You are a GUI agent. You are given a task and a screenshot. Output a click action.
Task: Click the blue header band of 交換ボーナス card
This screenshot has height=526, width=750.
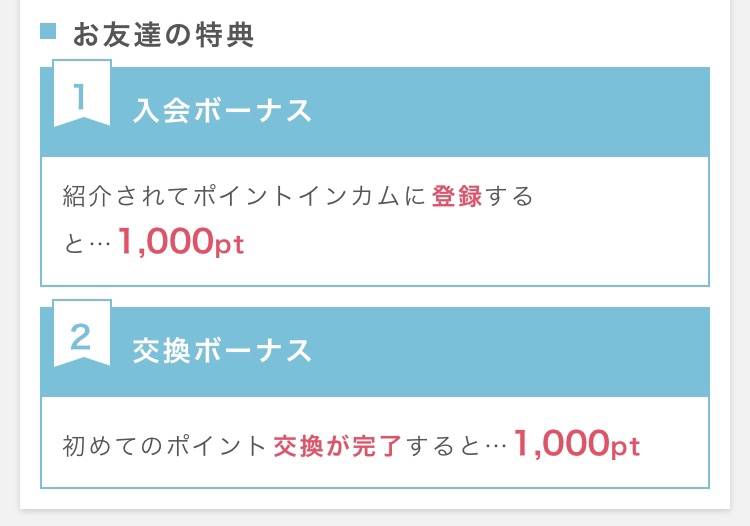point(375,352)
